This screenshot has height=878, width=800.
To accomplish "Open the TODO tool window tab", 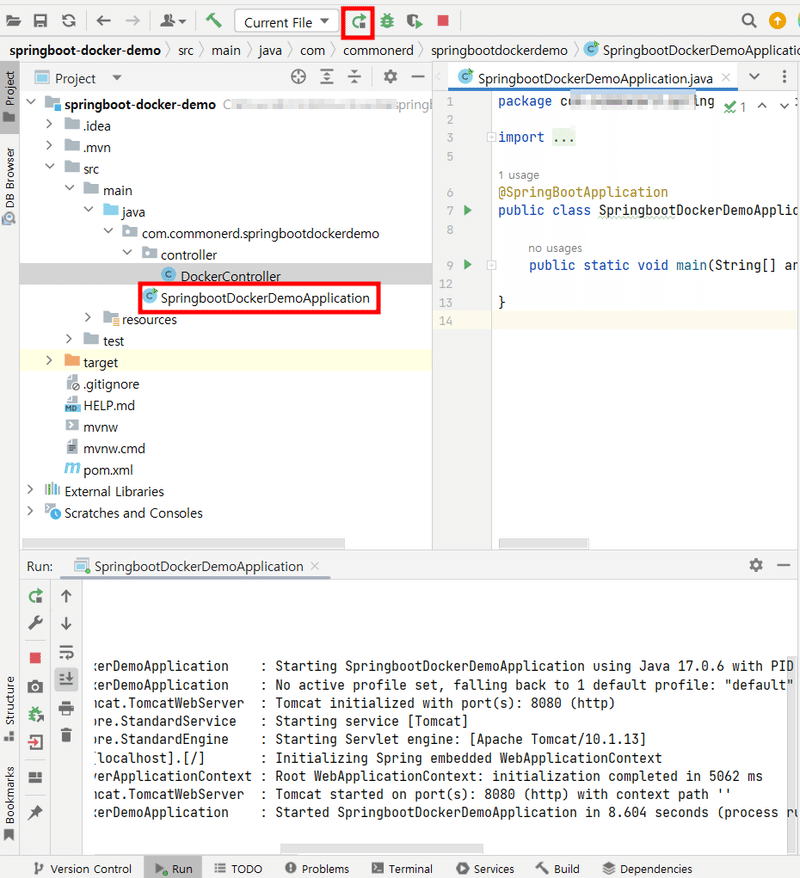I will coord(238,868).
